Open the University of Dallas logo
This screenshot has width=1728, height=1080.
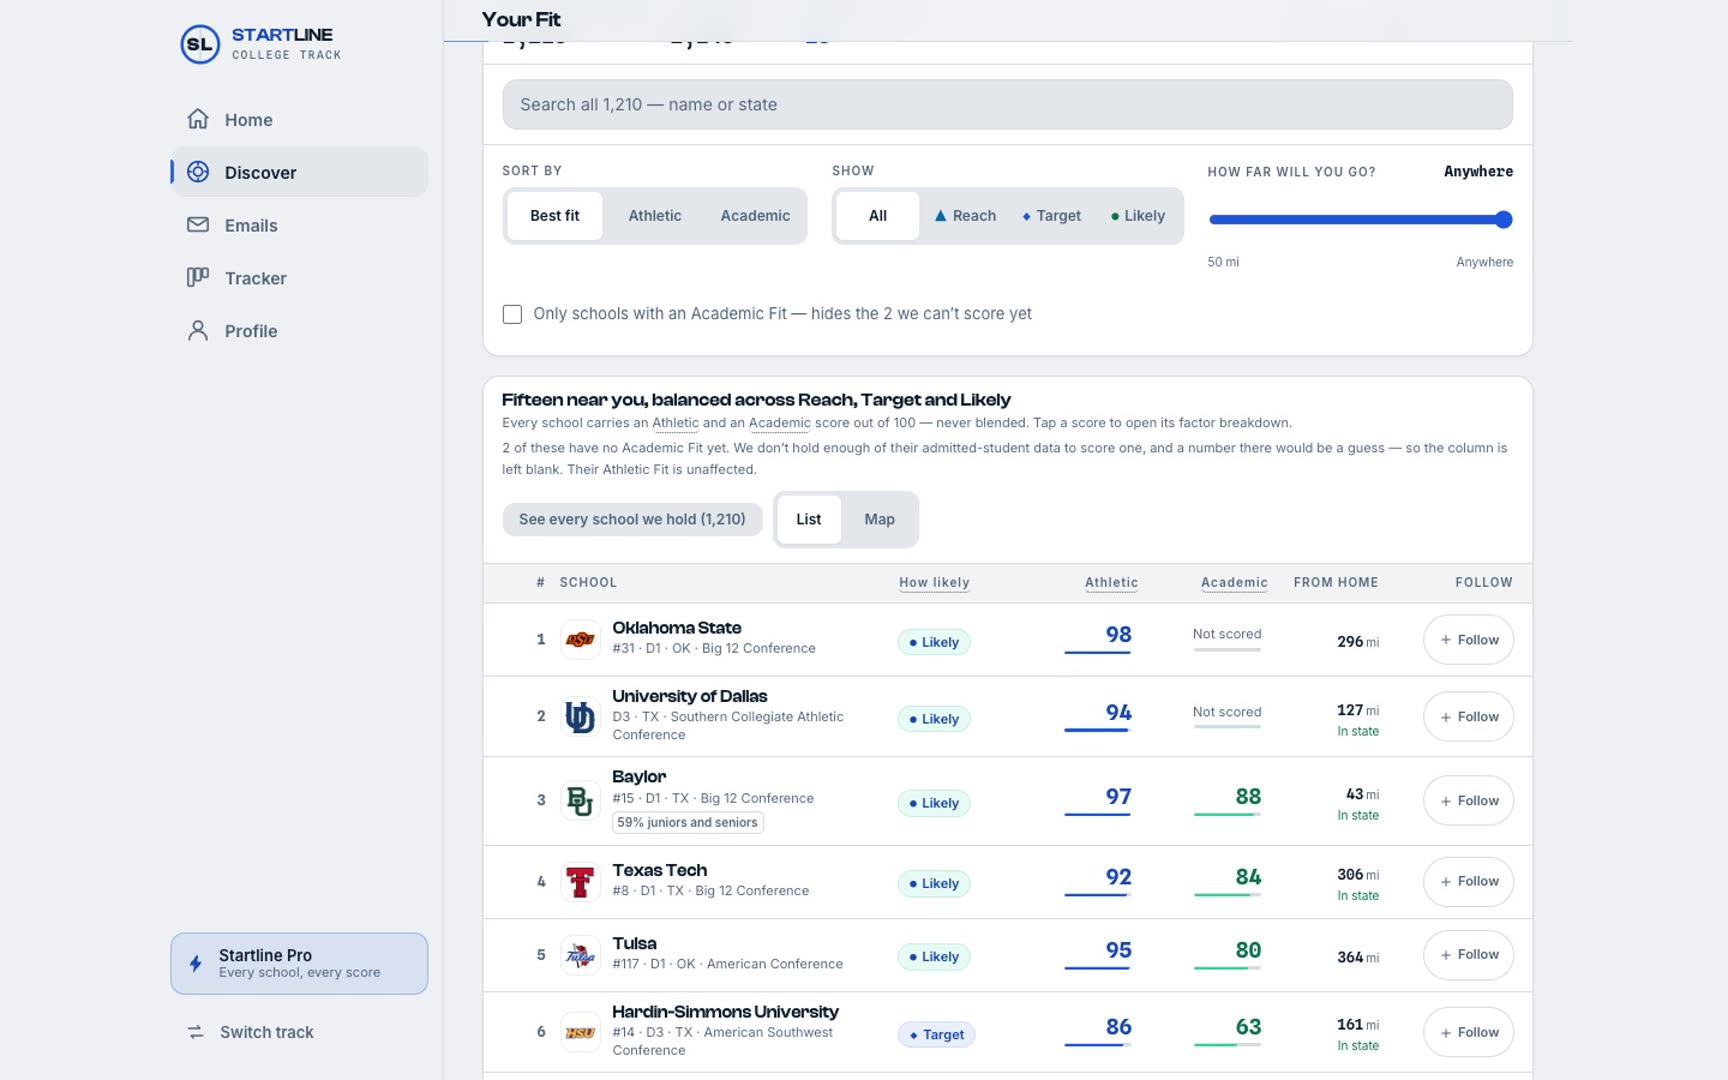(x=580, y=717)
